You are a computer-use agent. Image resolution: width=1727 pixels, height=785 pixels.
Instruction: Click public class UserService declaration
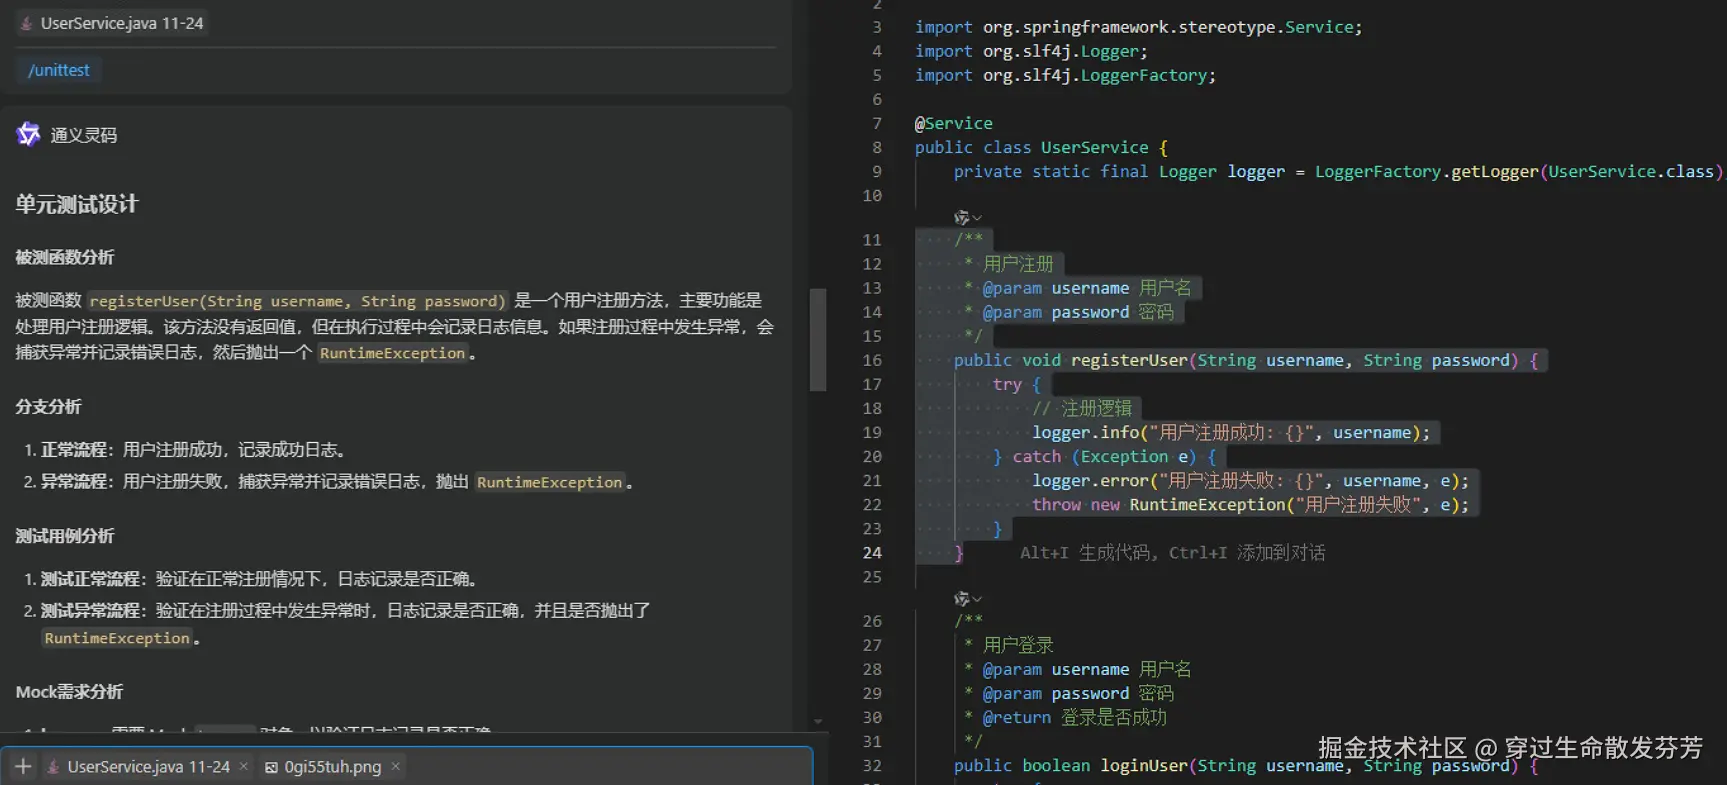point(1041,147)
